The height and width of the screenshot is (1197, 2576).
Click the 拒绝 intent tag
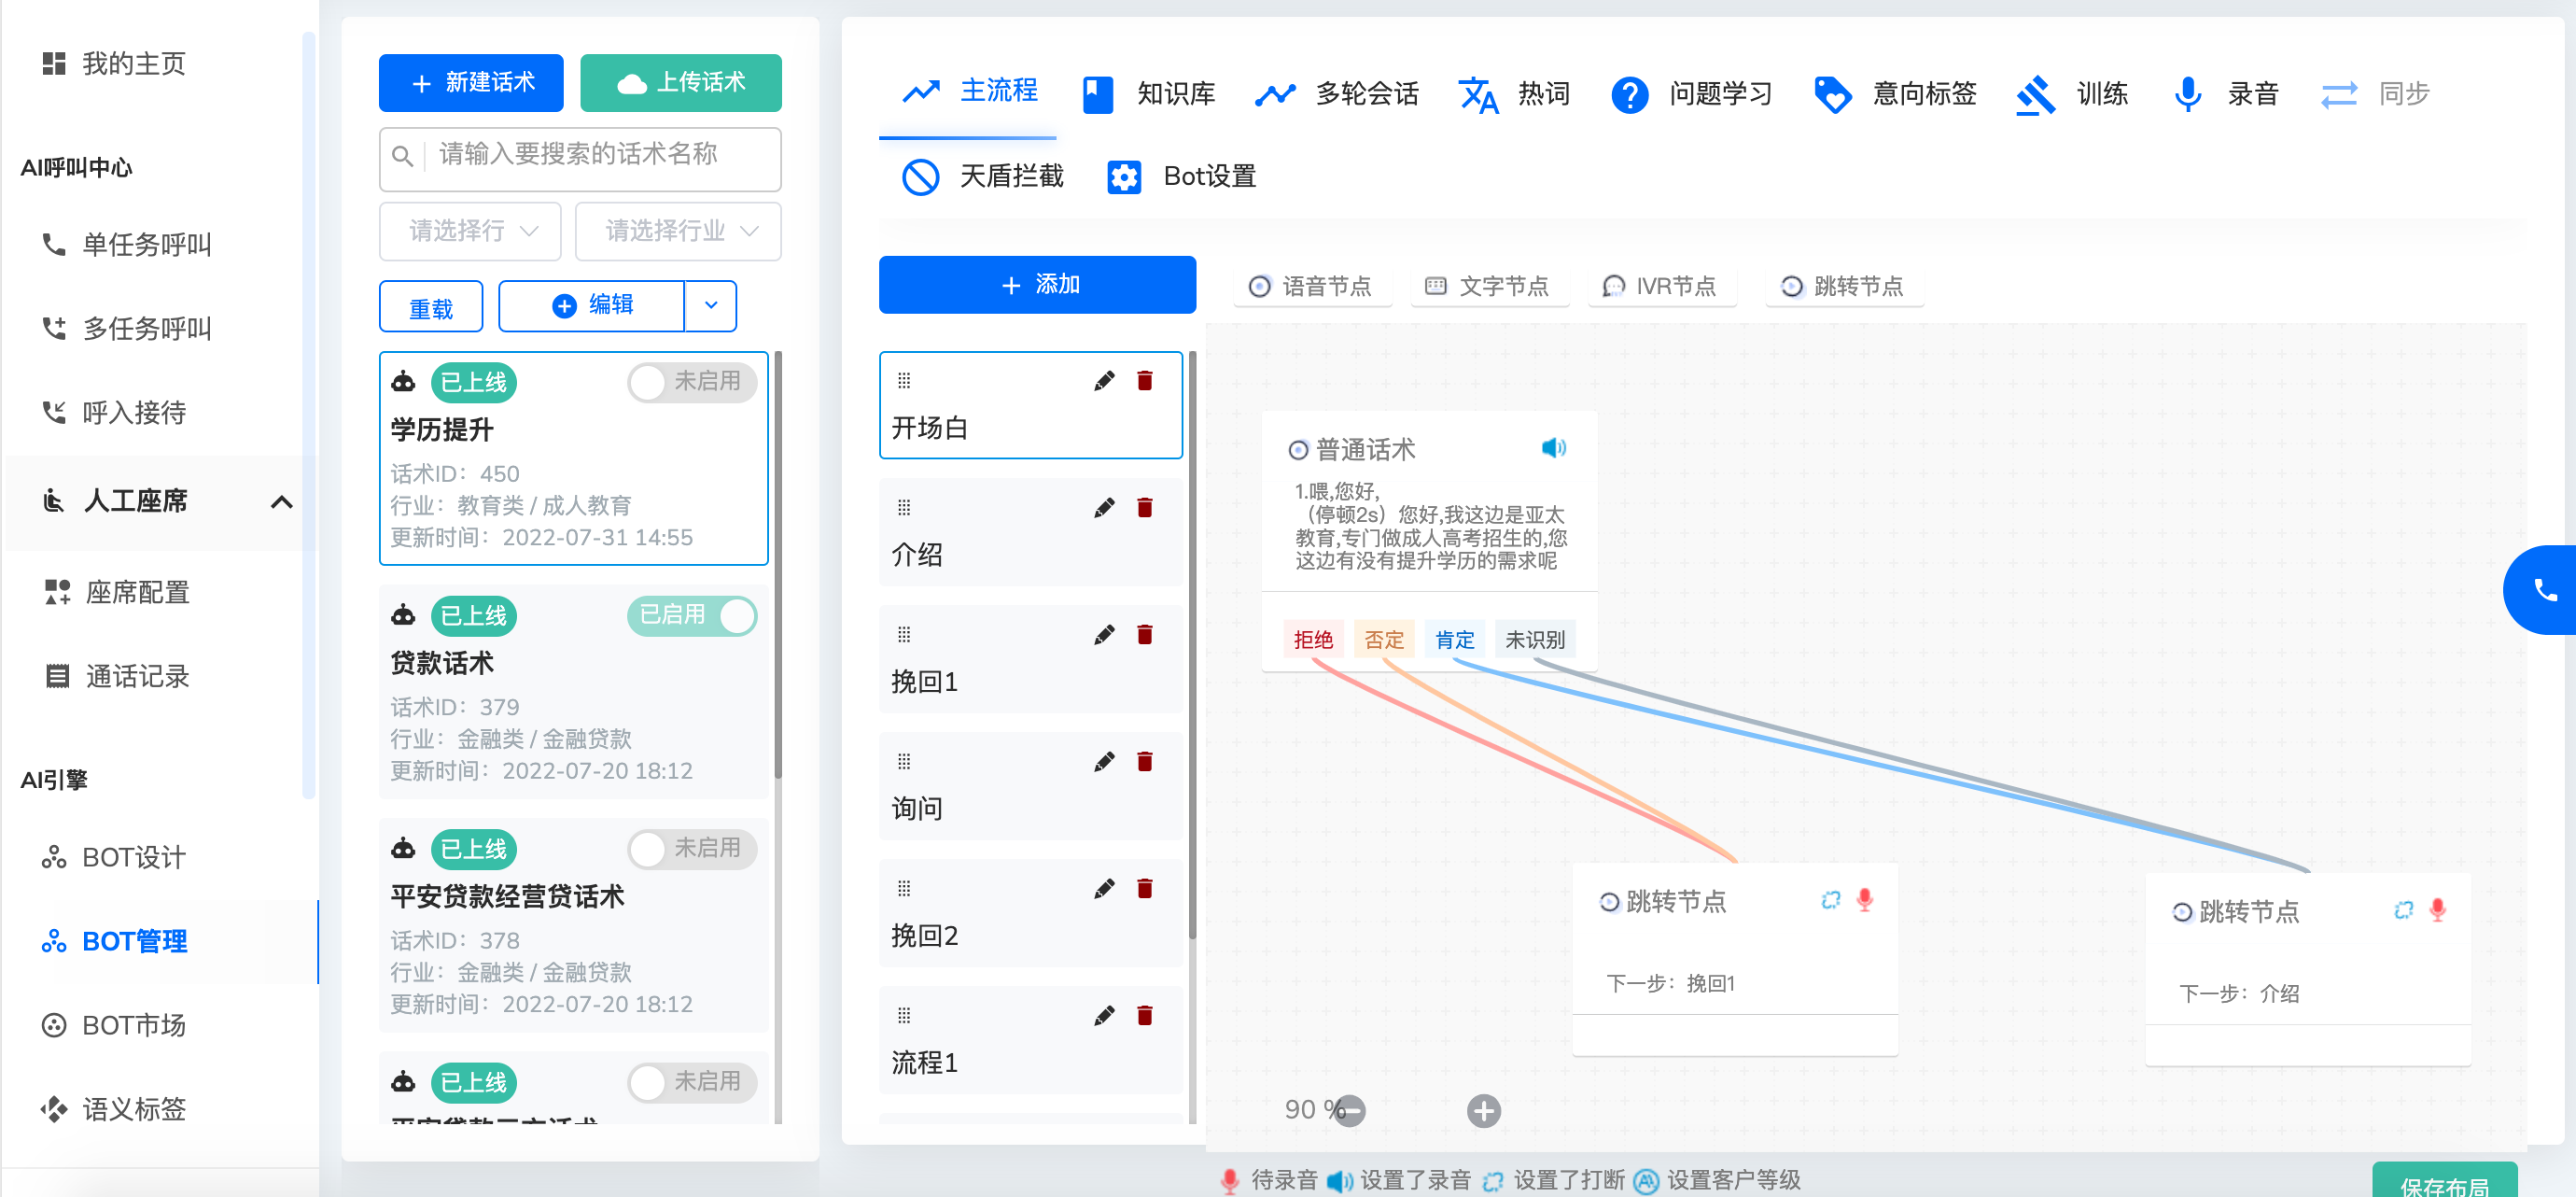point(1313,640)
